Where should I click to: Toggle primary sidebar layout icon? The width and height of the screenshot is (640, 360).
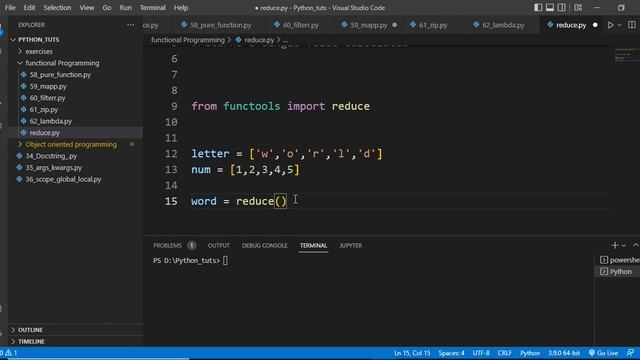point(538,7)
